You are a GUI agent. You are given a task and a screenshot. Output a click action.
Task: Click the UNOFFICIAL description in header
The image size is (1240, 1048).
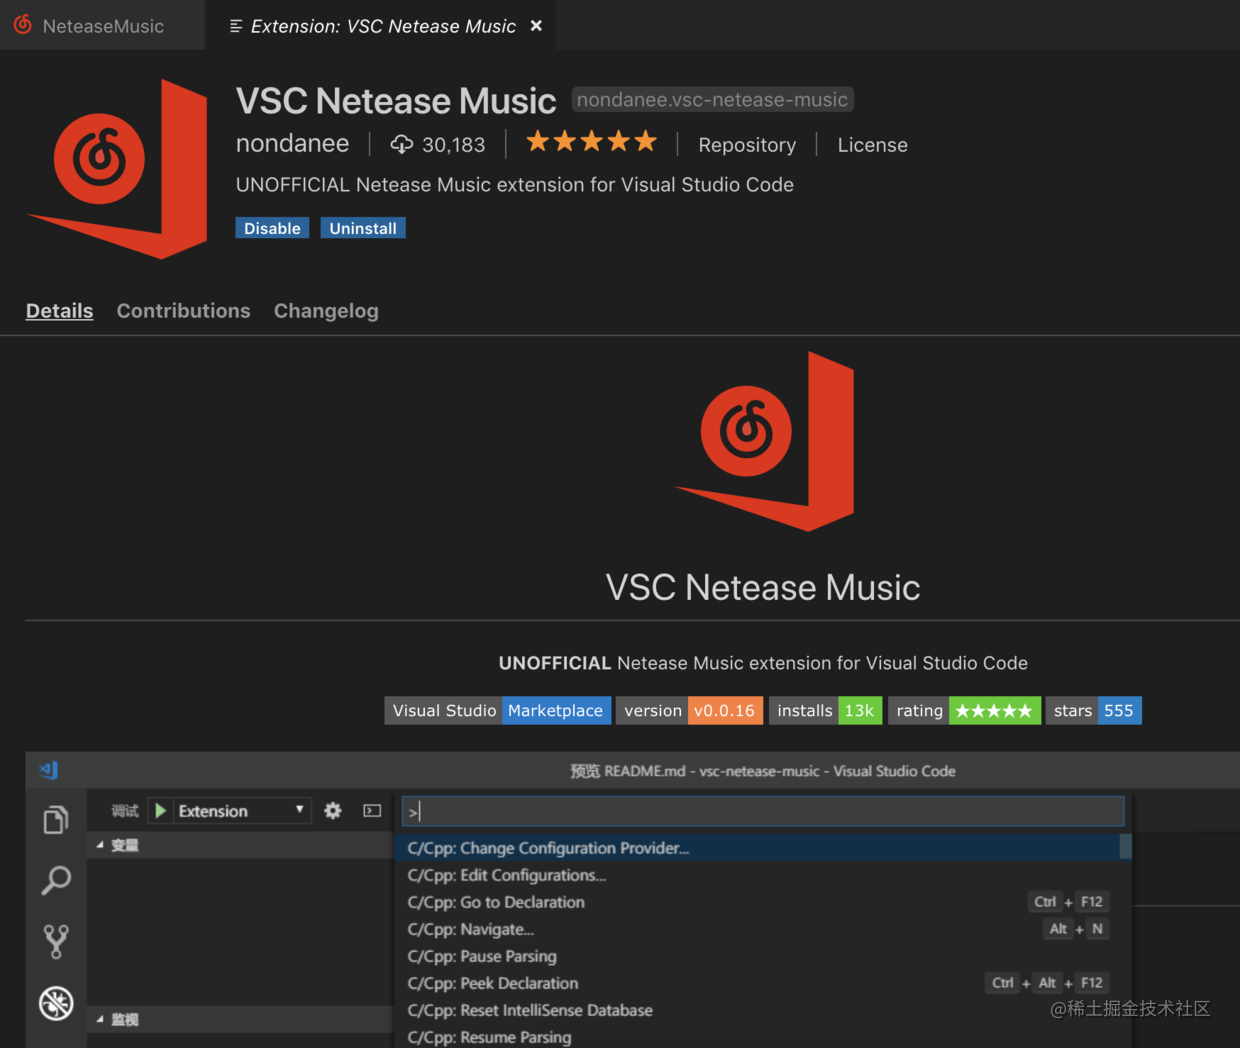(514, 185)
